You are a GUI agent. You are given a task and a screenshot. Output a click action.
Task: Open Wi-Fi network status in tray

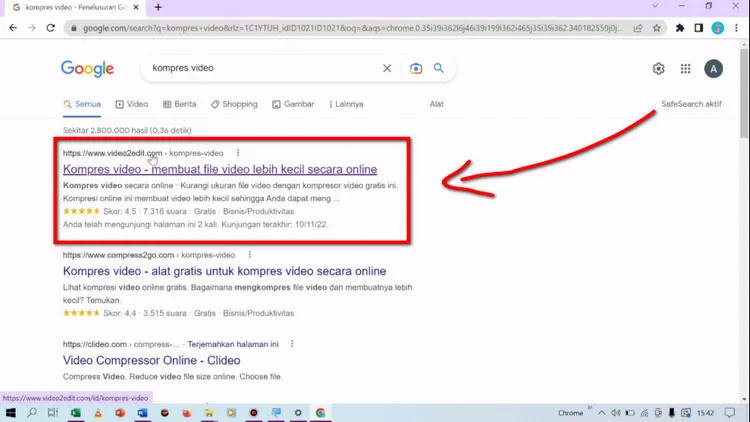click(x=644, y=413)
